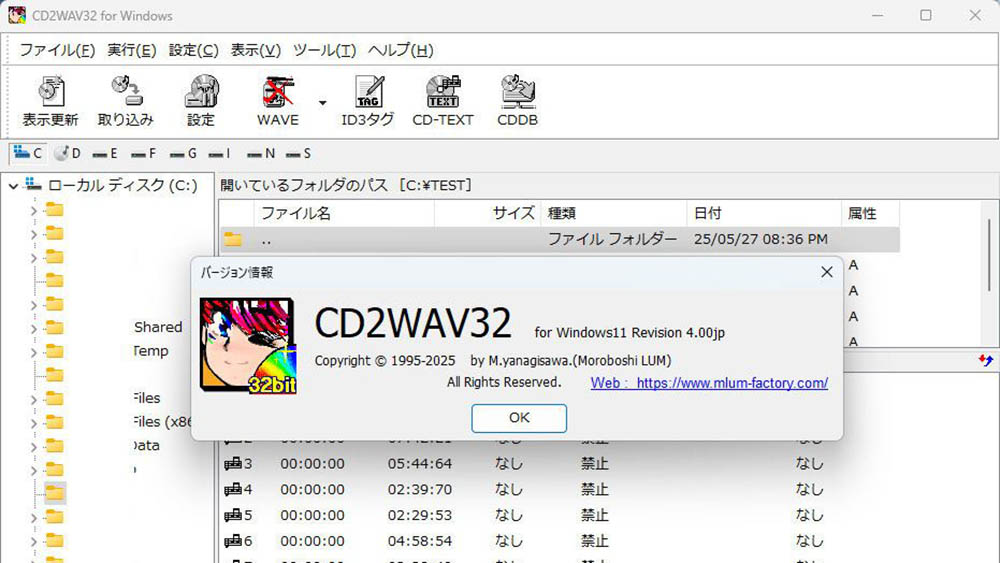Click track 5 length 02:29:53
This screenshot has width=1000, height=563.
point(420,515)
